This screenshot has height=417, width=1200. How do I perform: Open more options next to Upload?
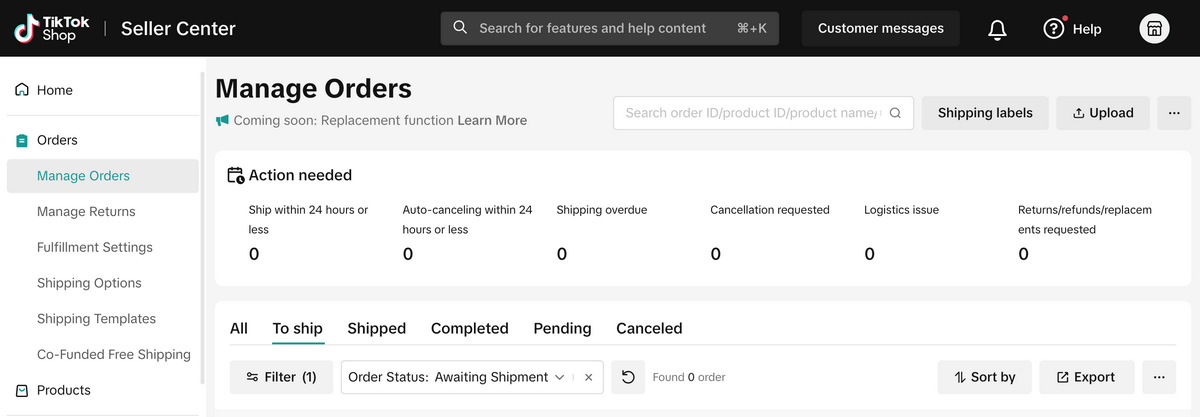(1174, 113)
